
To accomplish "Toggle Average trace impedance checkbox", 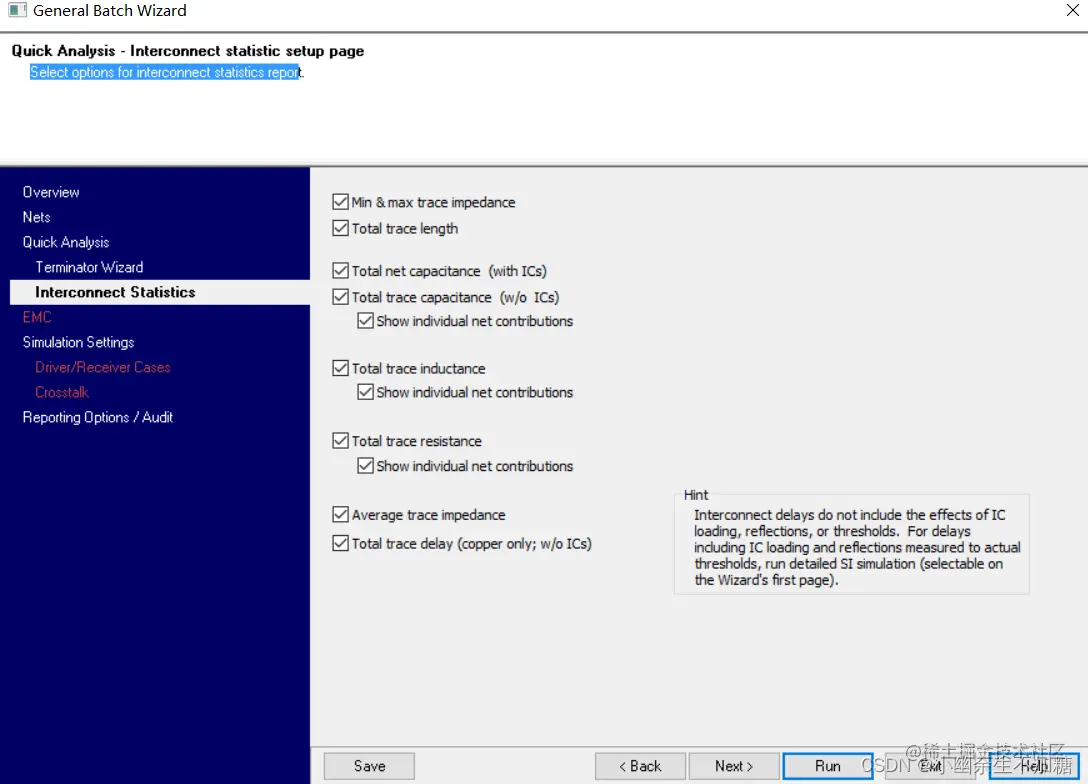I will pyautogui.click(x=340, y=515).
